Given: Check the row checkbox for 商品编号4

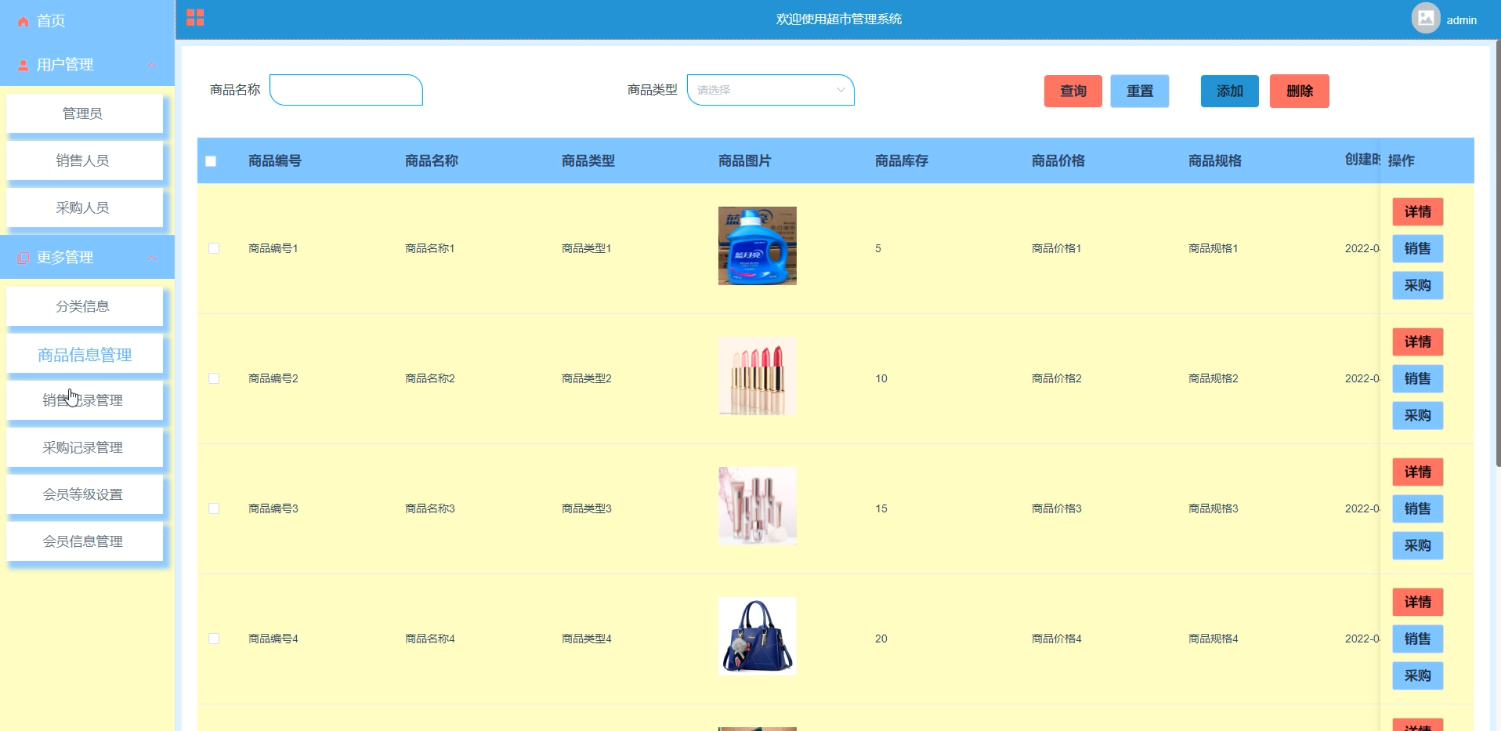Looking at the screenshot, I should tap(213, 638).
